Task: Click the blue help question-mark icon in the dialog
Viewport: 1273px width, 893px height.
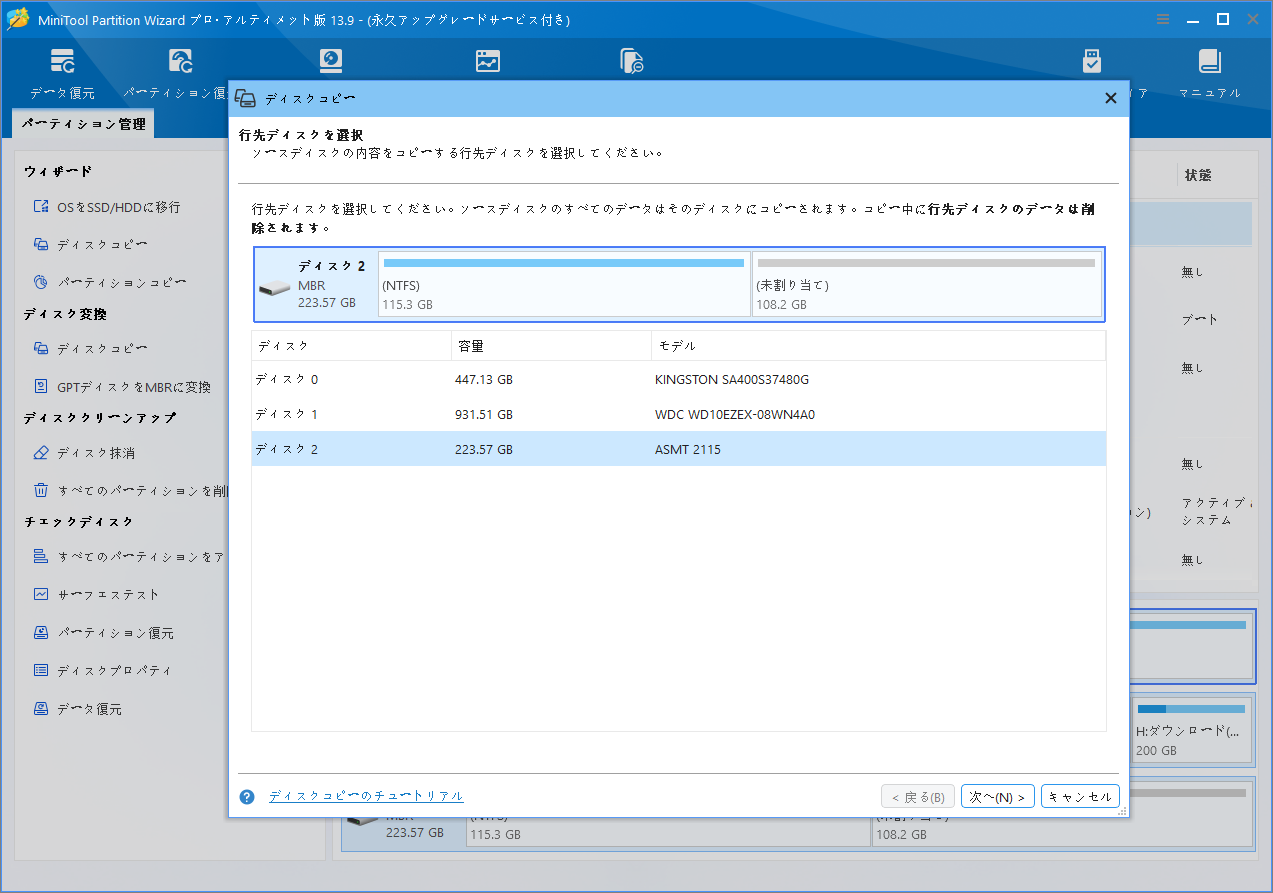Action: [x=247, y=797]
